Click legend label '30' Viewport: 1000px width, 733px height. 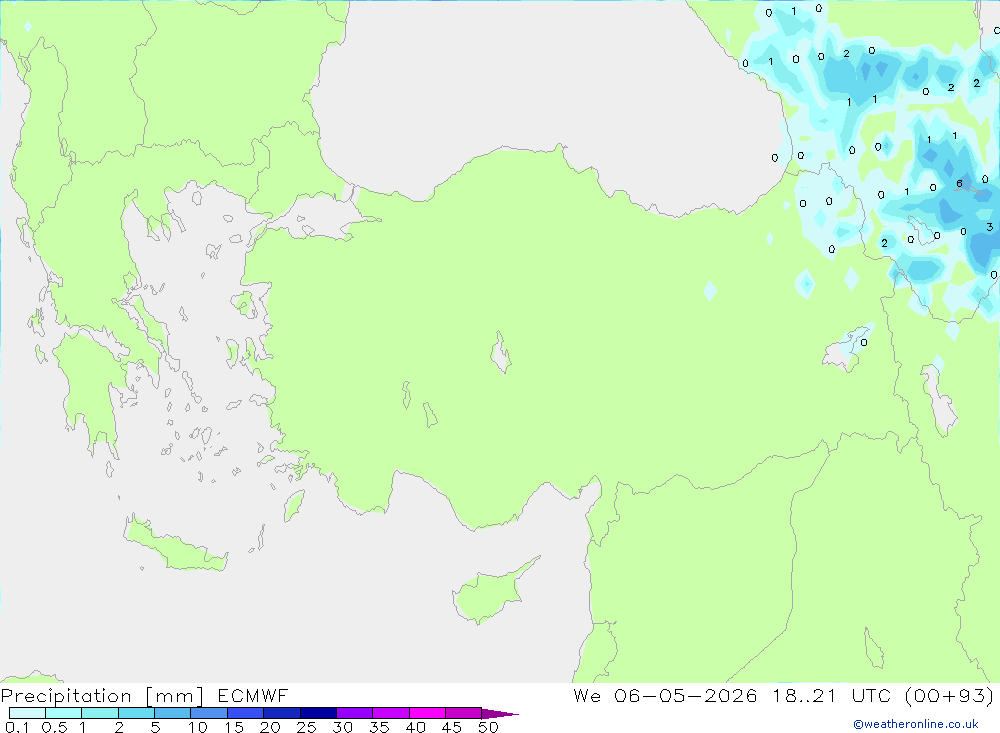click(x=343, y=727)
